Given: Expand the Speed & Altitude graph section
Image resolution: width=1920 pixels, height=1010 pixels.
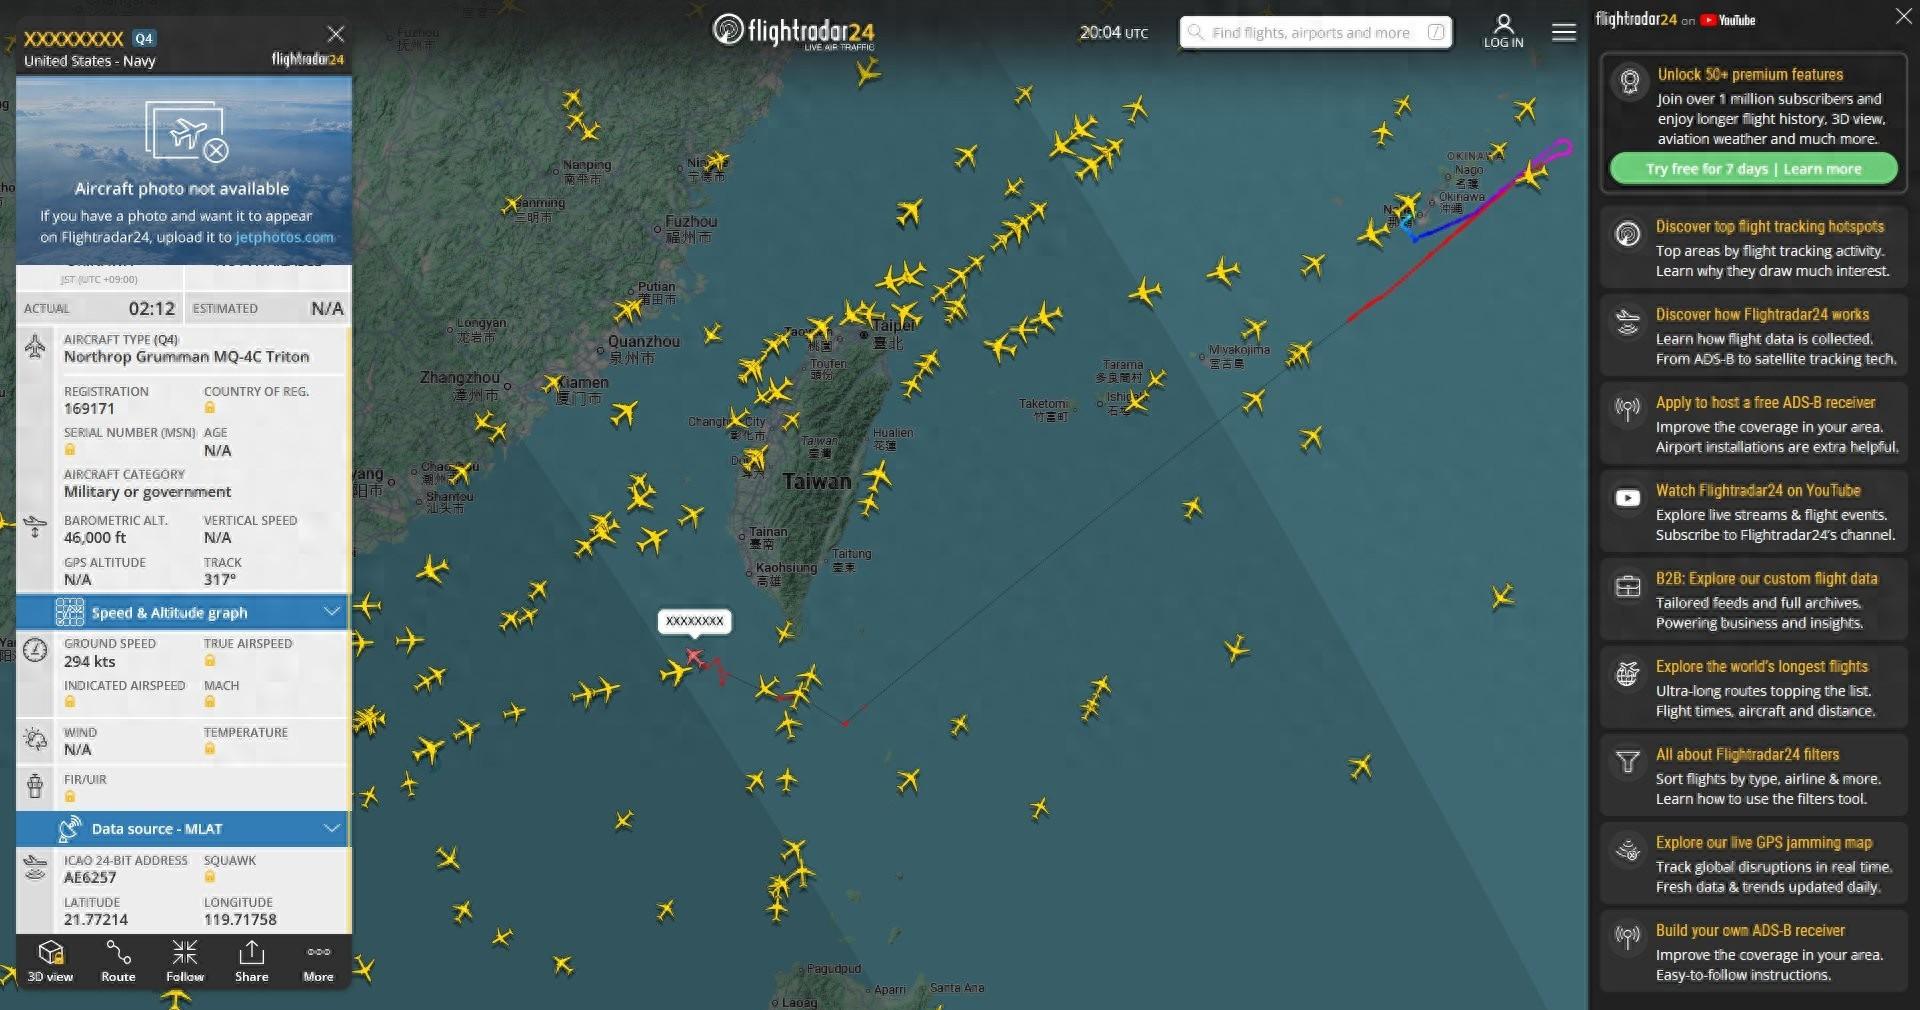Looking at the screenshot, I should (x=183, y=612).
